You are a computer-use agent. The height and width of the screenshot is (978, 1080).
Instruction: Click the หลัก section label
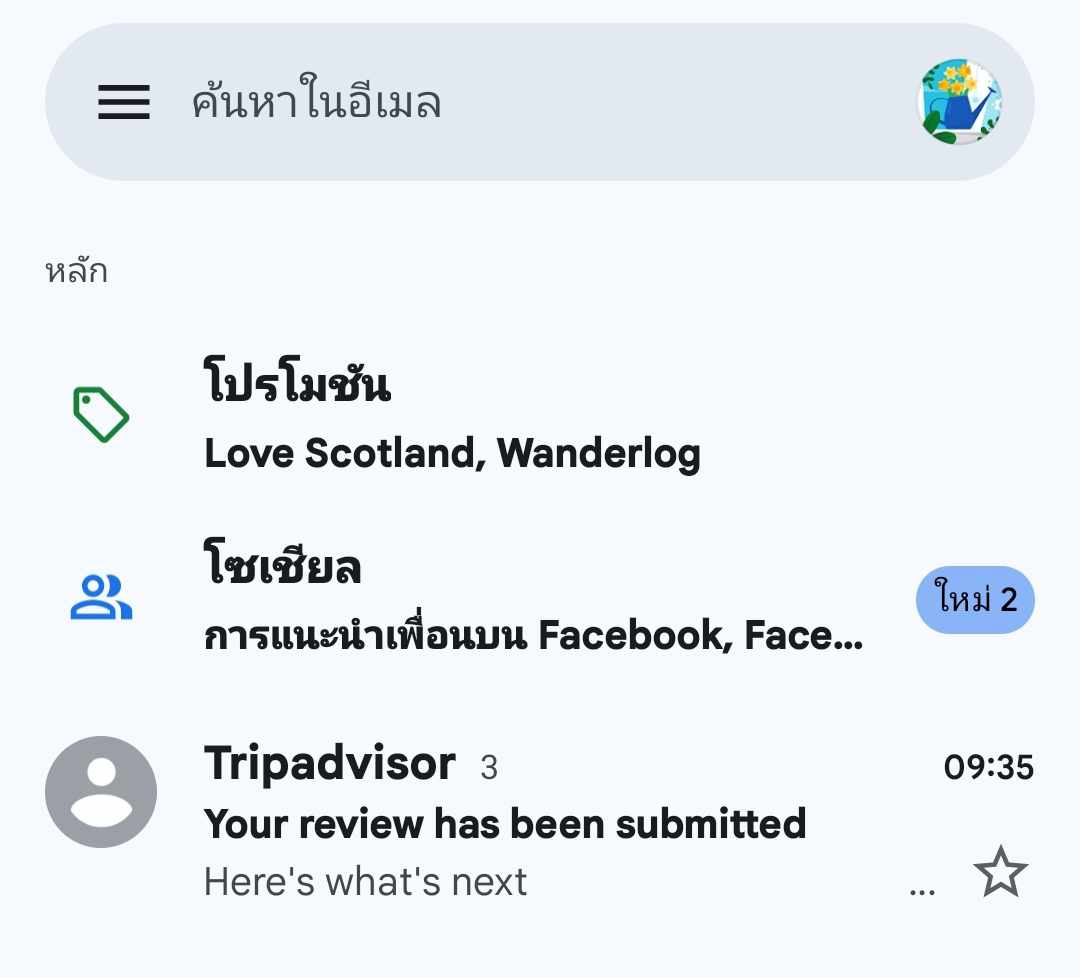pos(76,271)
